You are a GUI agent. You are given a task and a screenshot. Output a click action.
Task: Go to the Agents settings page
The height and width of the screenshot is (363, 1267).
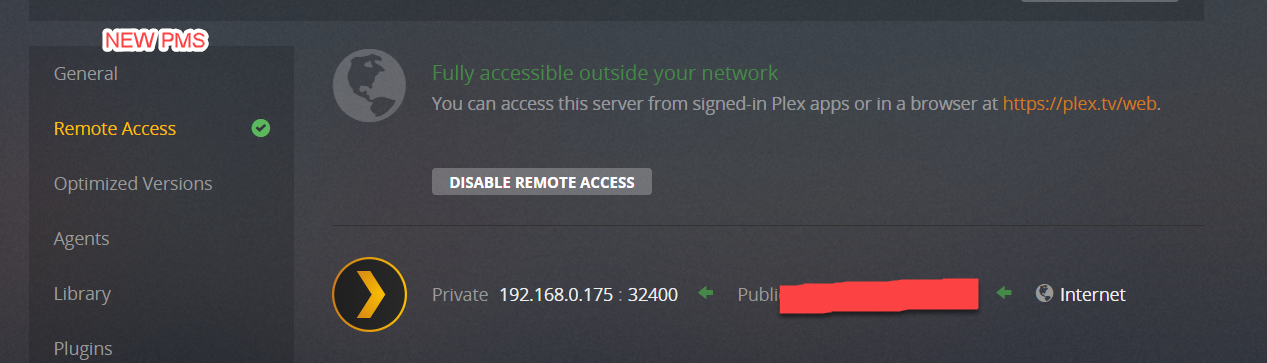(x=81, y=239)
